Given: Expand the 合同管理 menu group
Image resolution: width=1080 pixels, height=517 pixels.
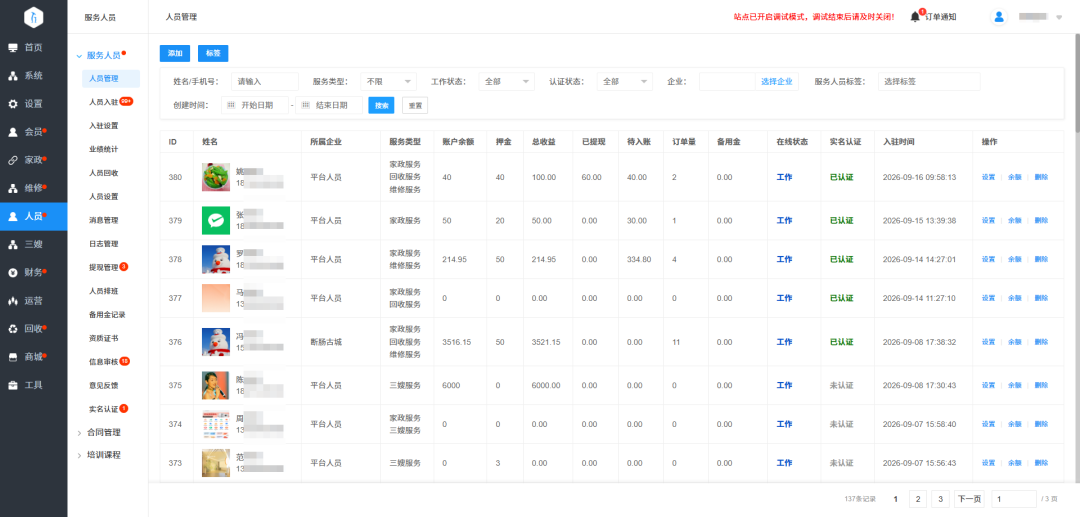Looking at the screenshot, I should coord(103,432).
